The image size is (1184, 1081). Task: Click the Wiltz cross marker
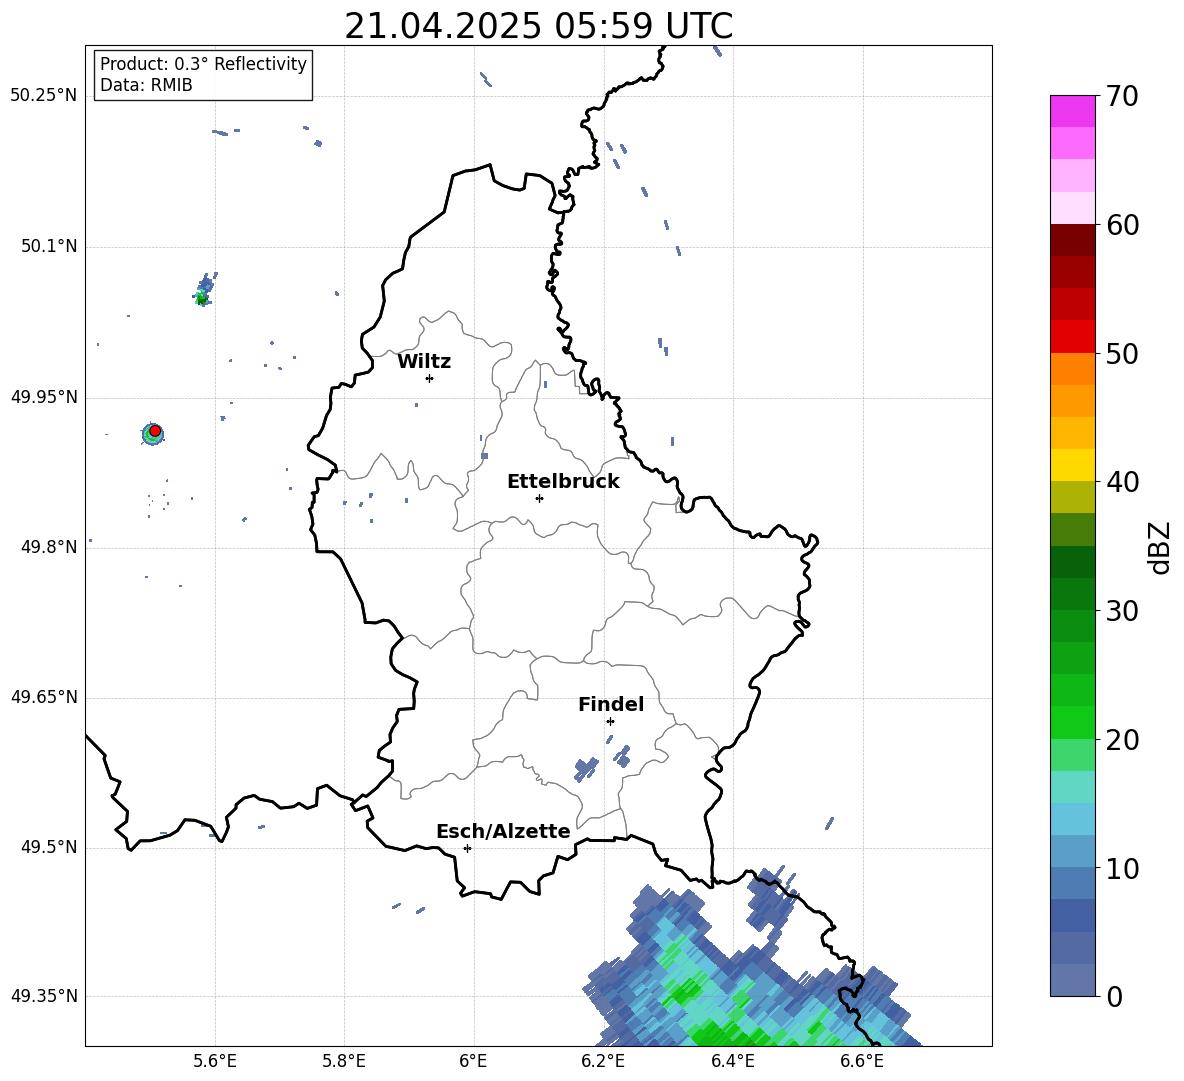(430, 378)
